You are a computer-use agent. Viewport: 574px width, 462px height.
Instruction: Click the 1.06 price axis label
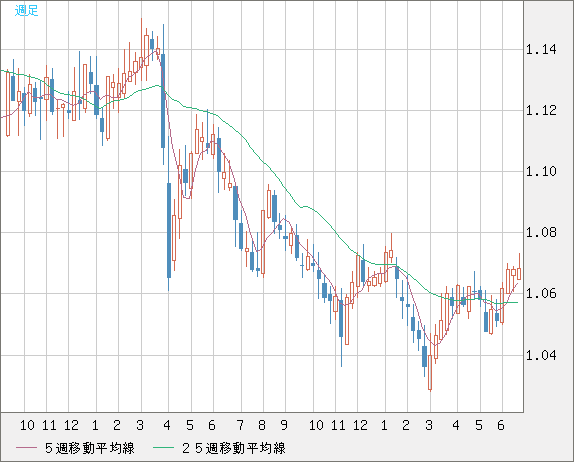[541, 294]
